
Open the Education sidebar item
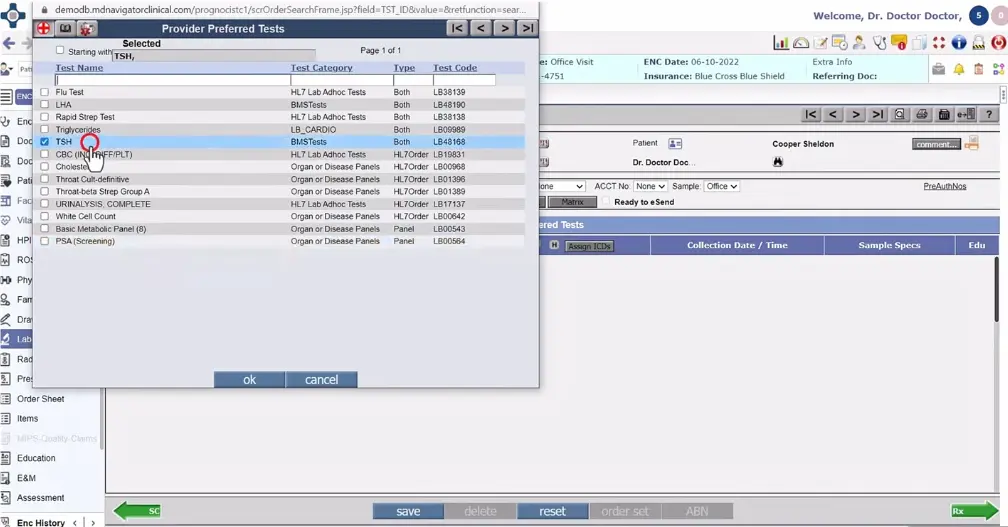tap(36, 458)
